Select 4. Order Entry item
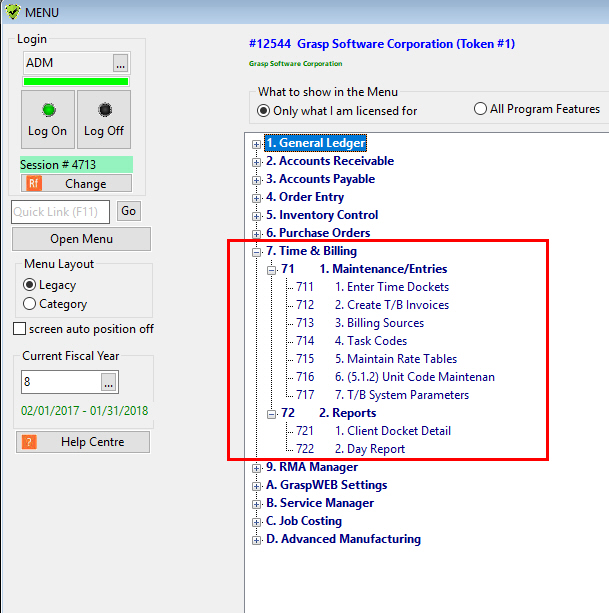Screen dimensions: 609x613 click(x=305, y=197)
